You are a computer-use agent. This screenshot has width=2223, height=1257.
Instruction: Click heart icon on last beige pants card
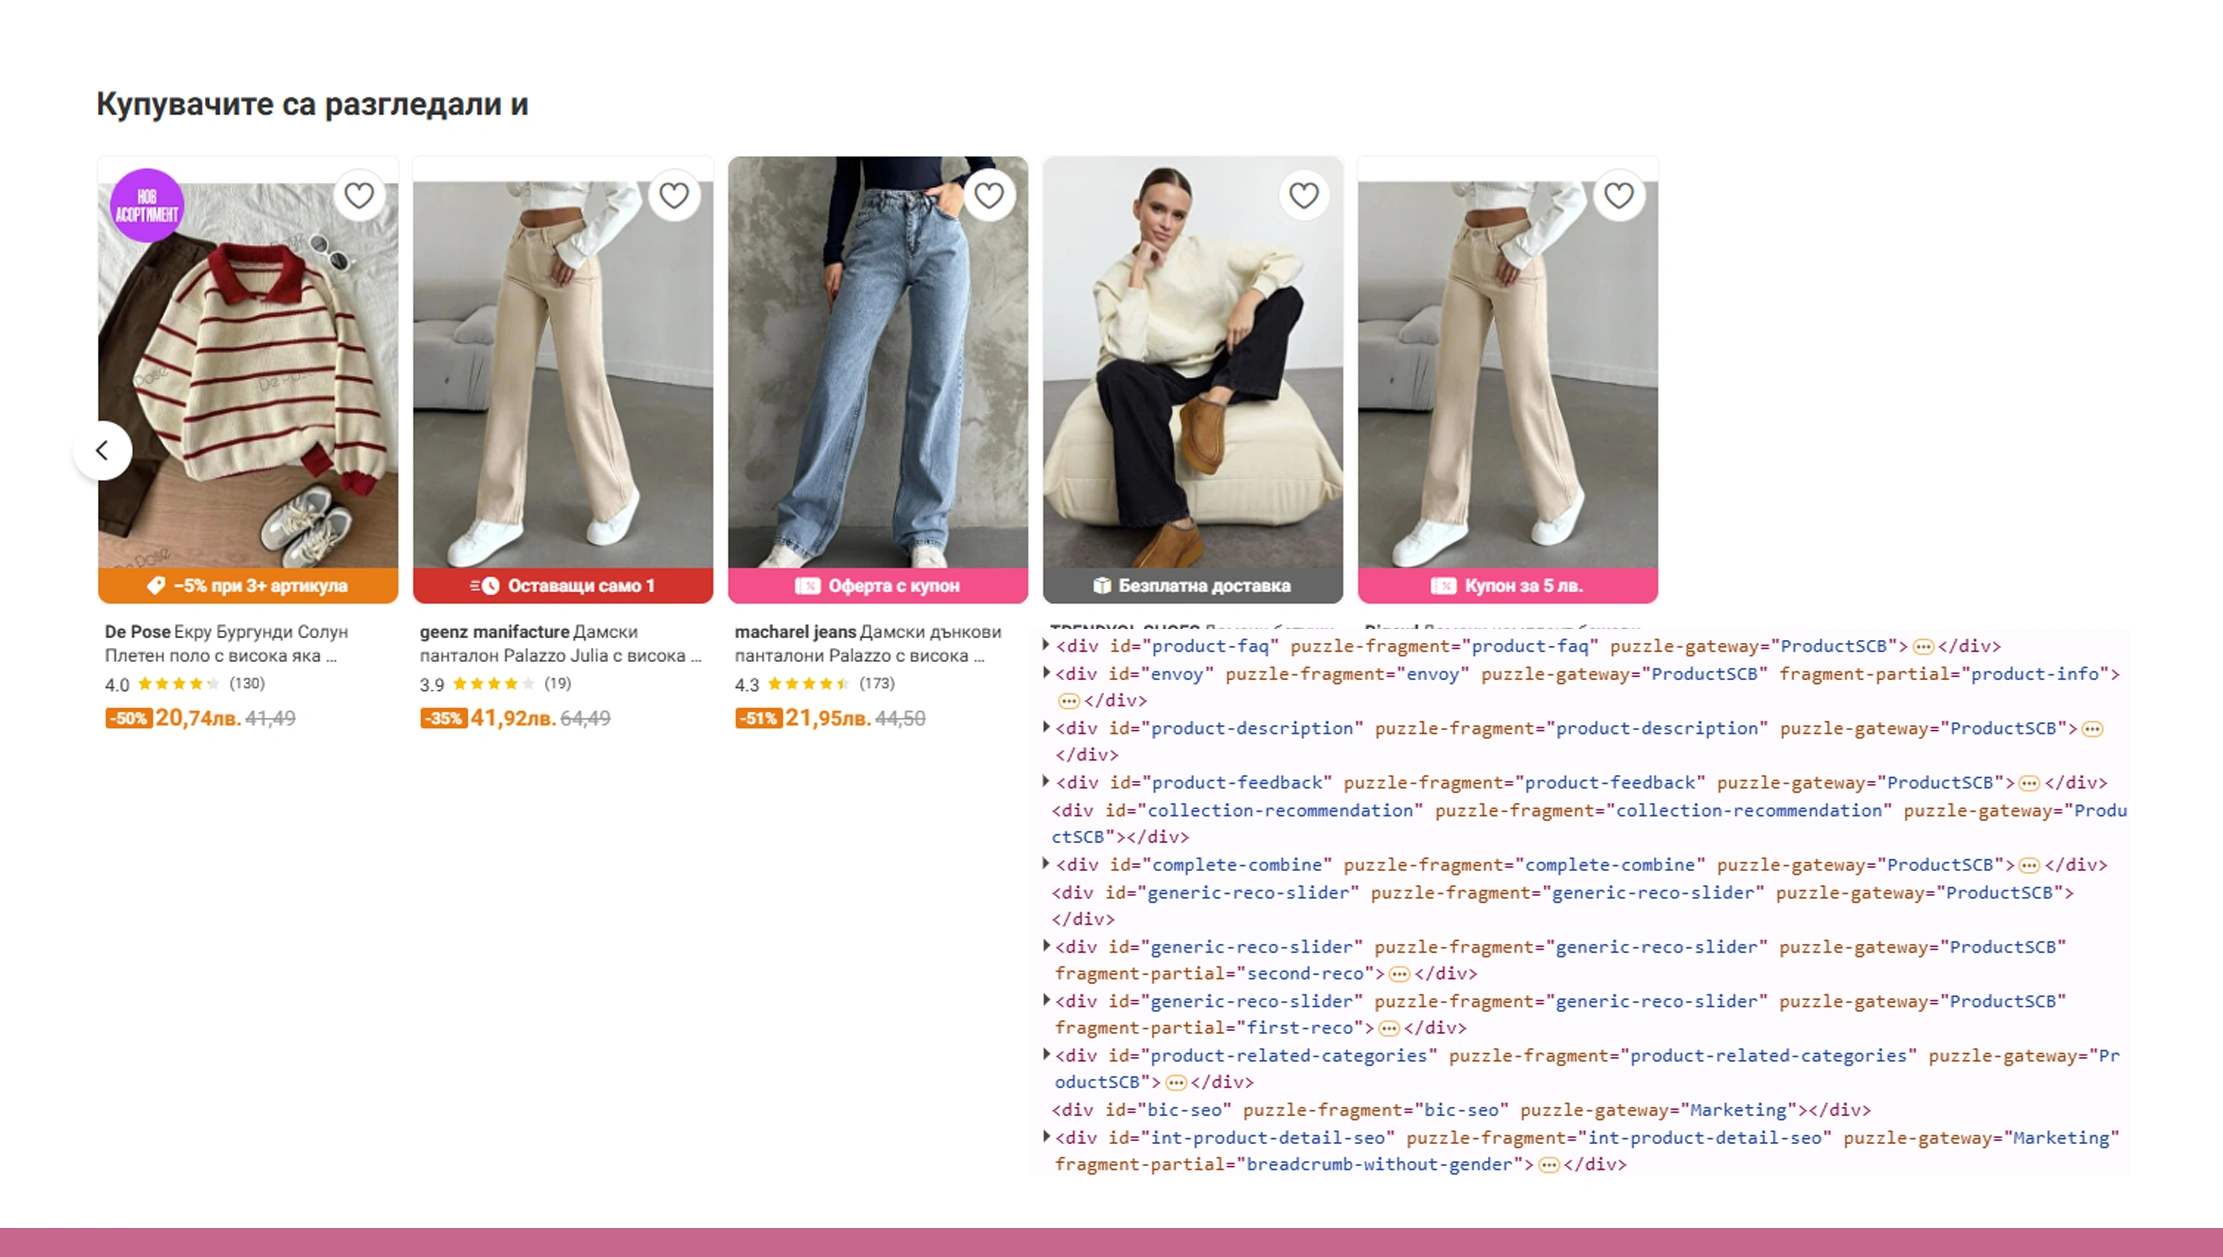(1618, 196)
